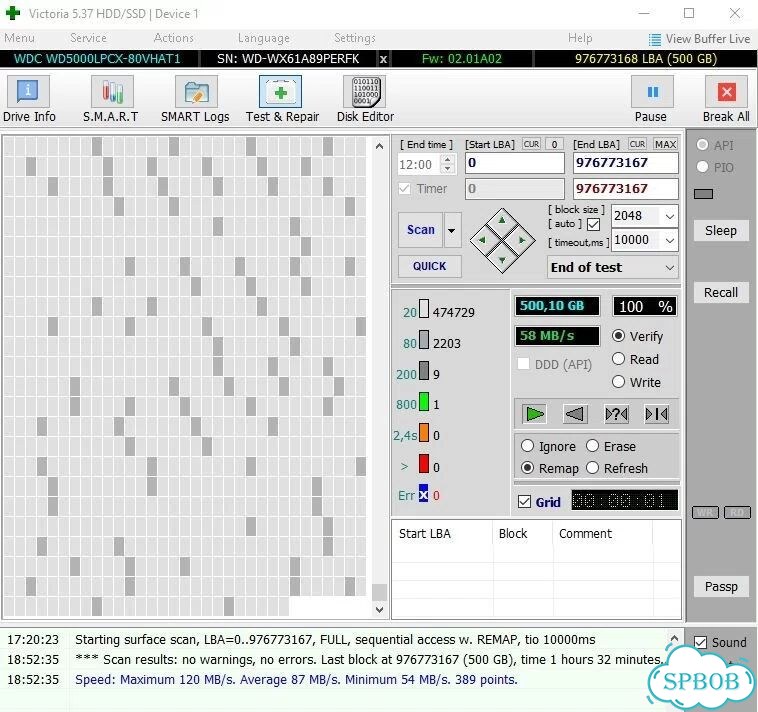
Task: Pause the current scan
Action: [651, 99]
